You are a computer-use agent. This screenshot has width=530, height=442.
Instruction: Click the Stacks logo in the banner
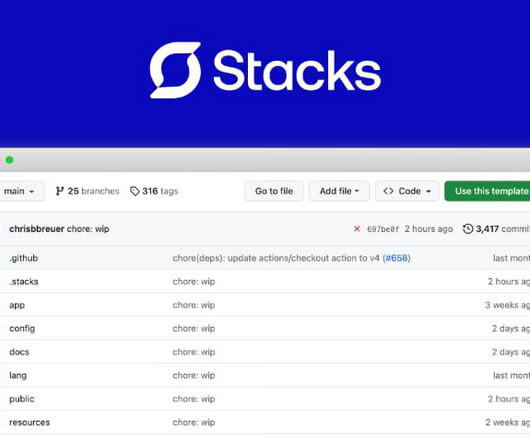(265, 70)
